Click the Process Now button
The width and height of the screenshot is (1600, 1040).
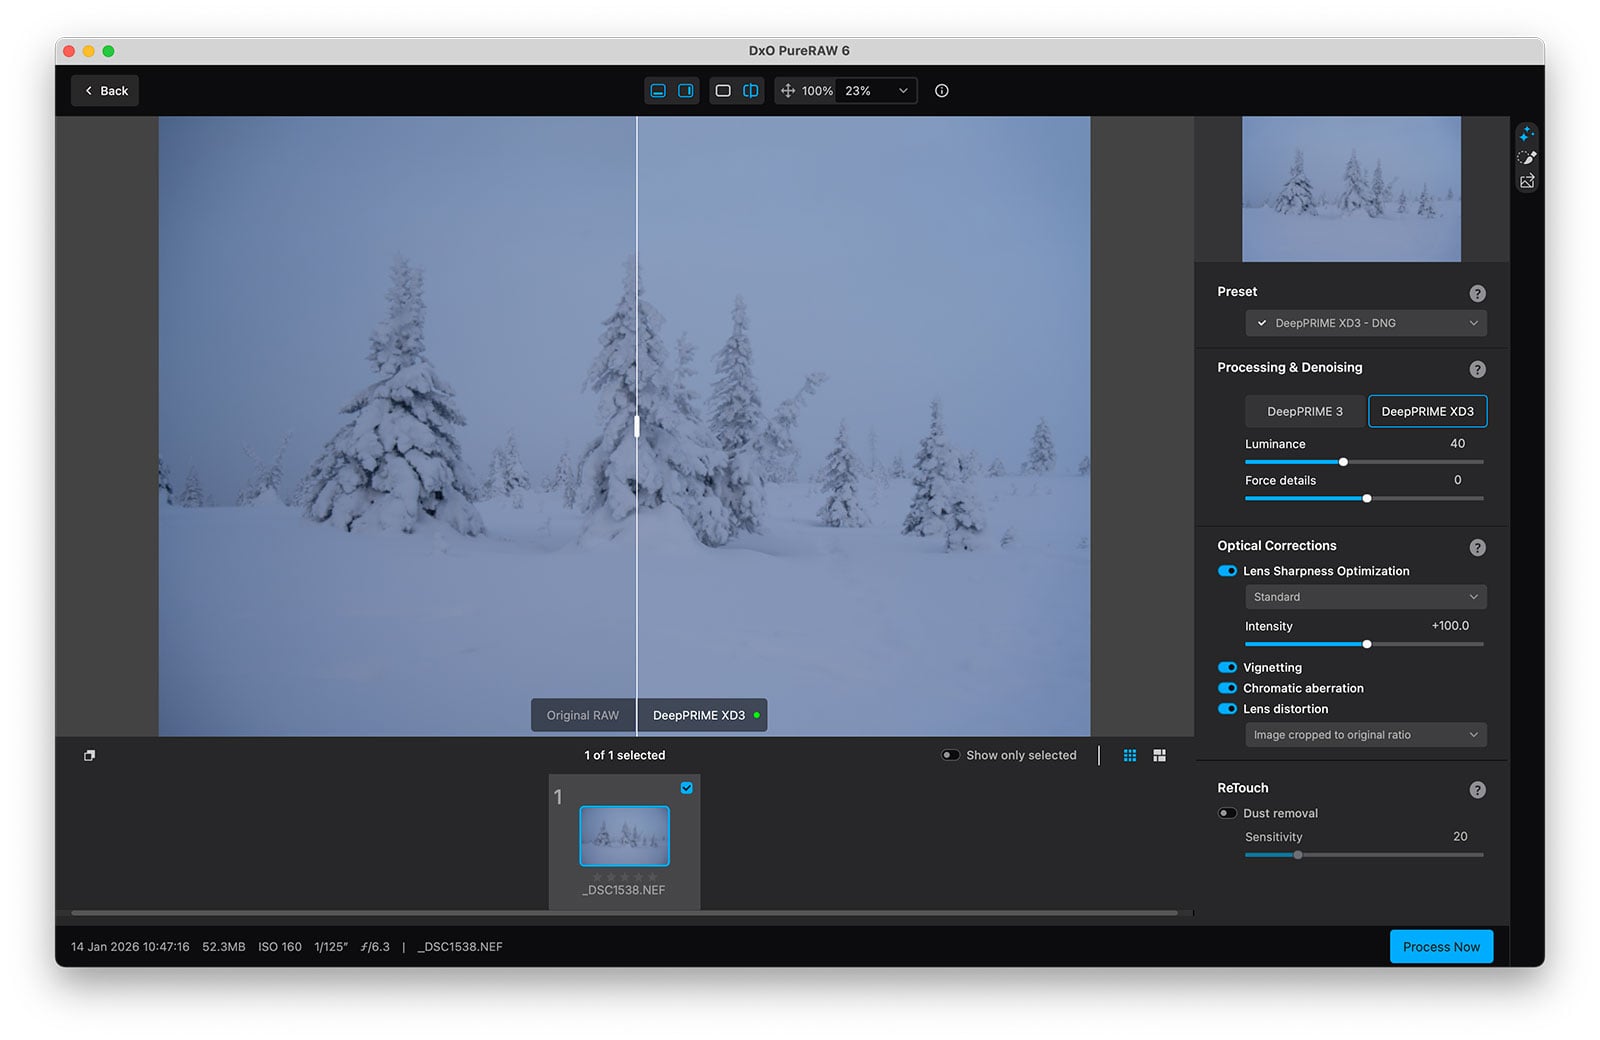click(x=1441, y=946)
